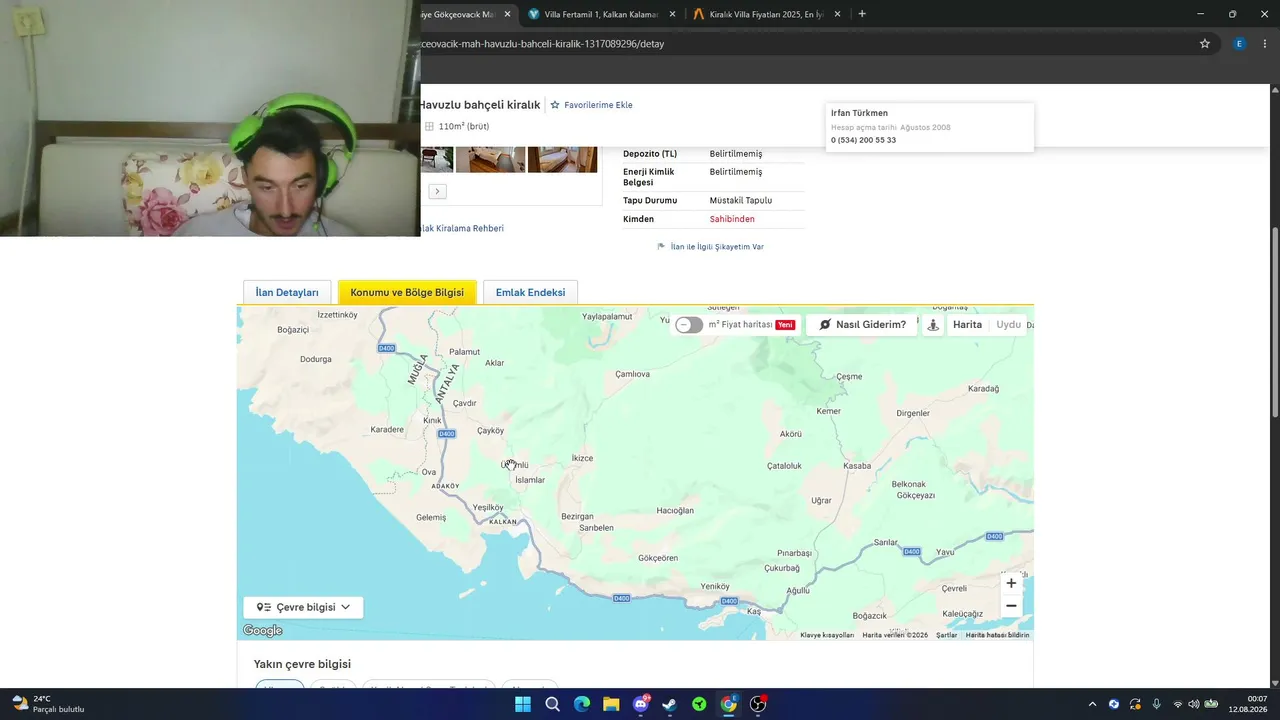Click the Müstakil Tapulu value
Screen dimensions: 1280x720
click(741, 201)
